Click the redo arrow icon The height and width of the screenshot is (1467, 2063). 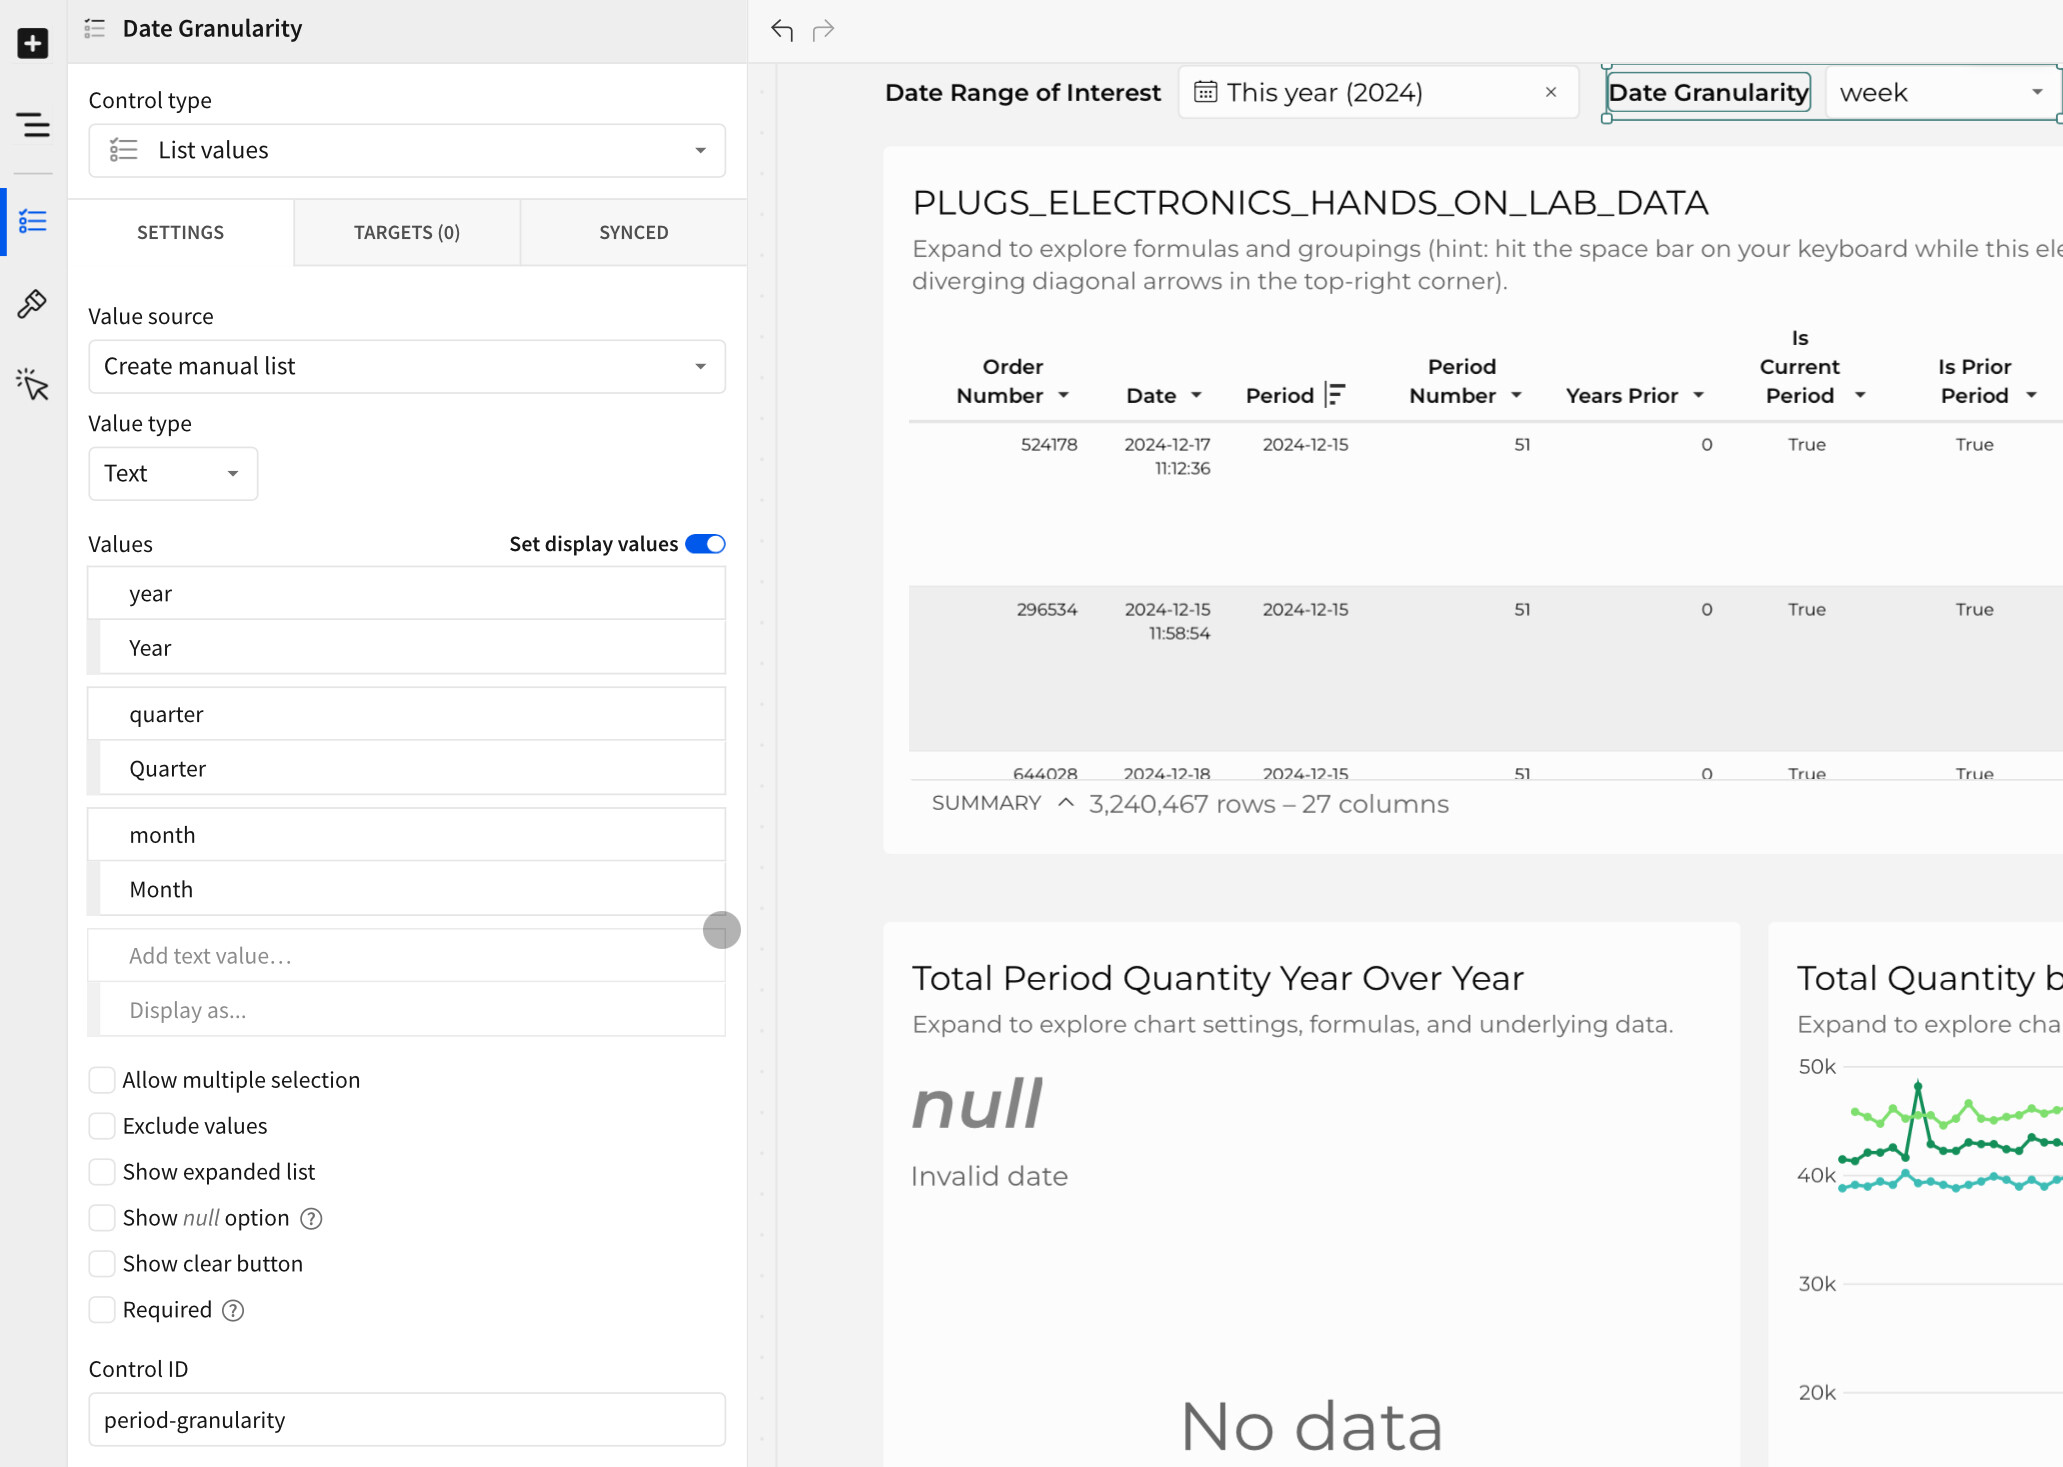tap(823, 31)
